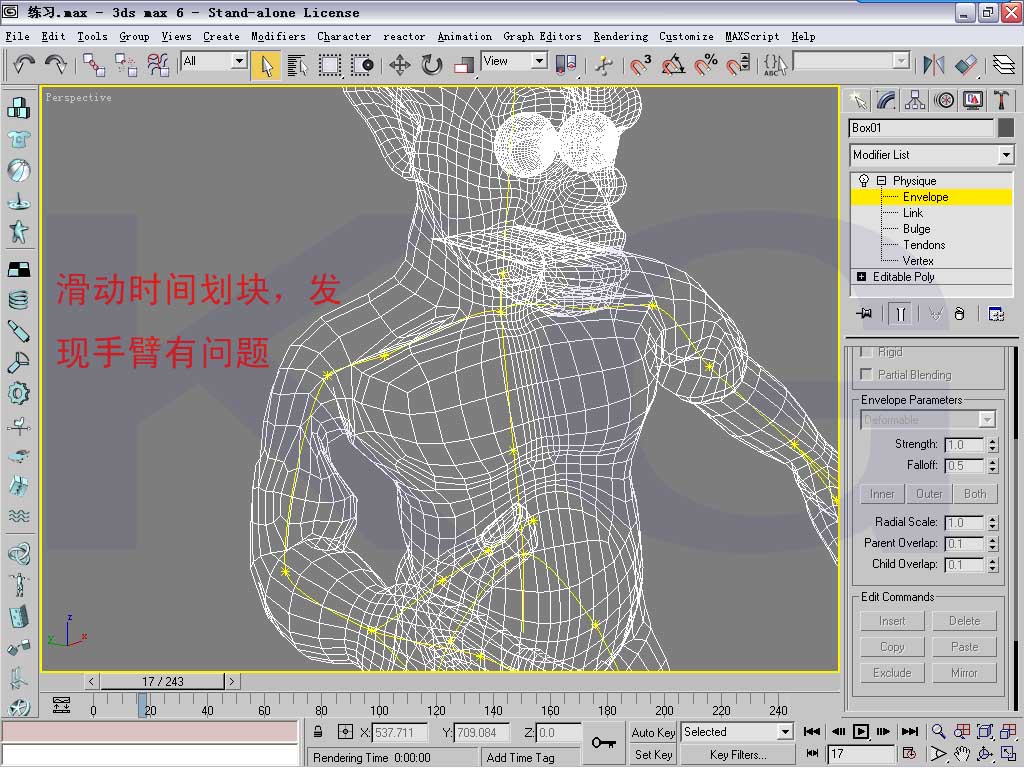Click the Strength value field
Image resolution: width=1024 pixels, height=768 pixels.
pos(964,445)
